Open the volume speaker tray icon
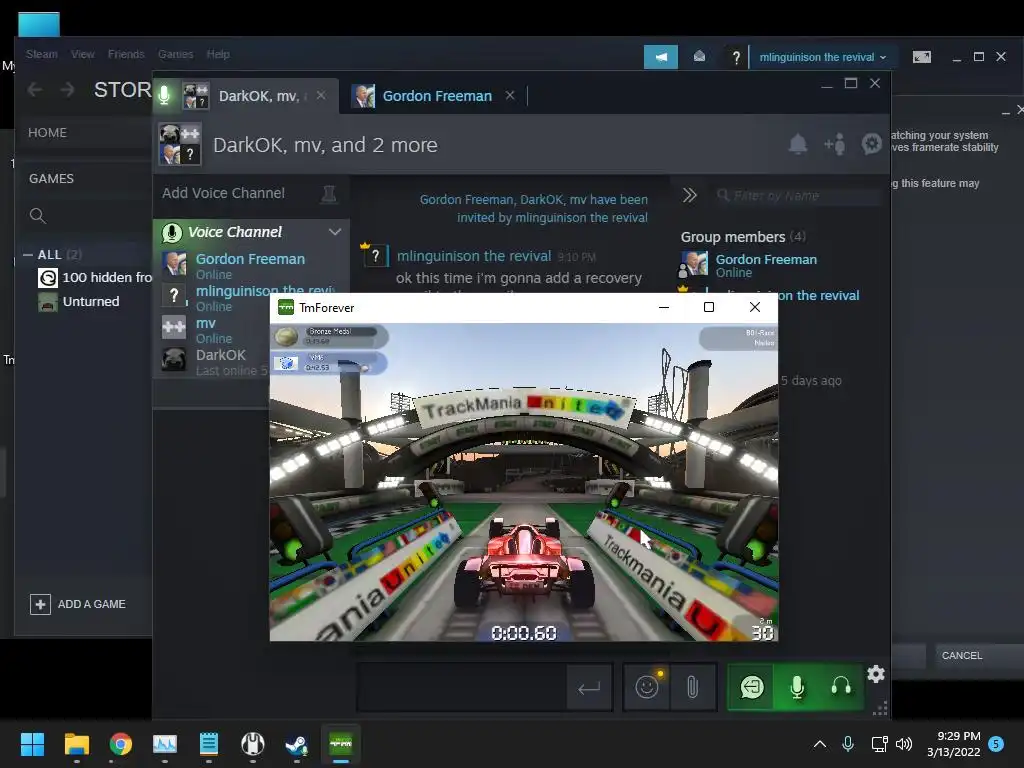 [904, 744]
